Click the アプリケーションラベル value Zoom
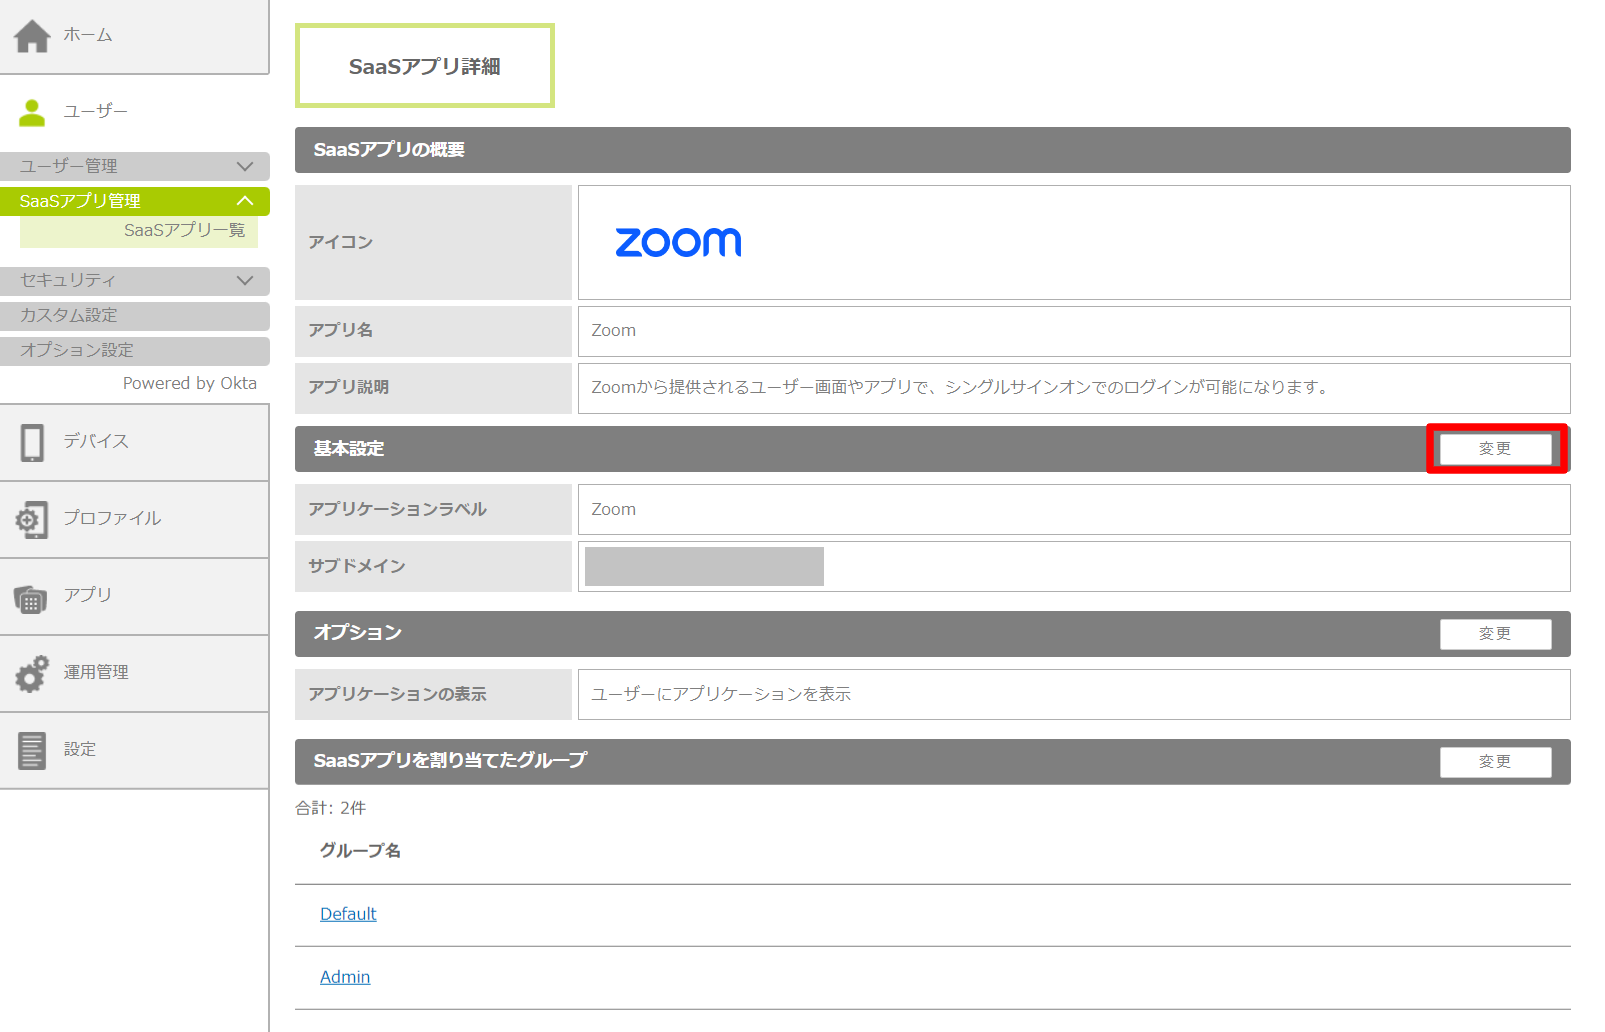1605x1032 pixels. (x=1074, y=510)
